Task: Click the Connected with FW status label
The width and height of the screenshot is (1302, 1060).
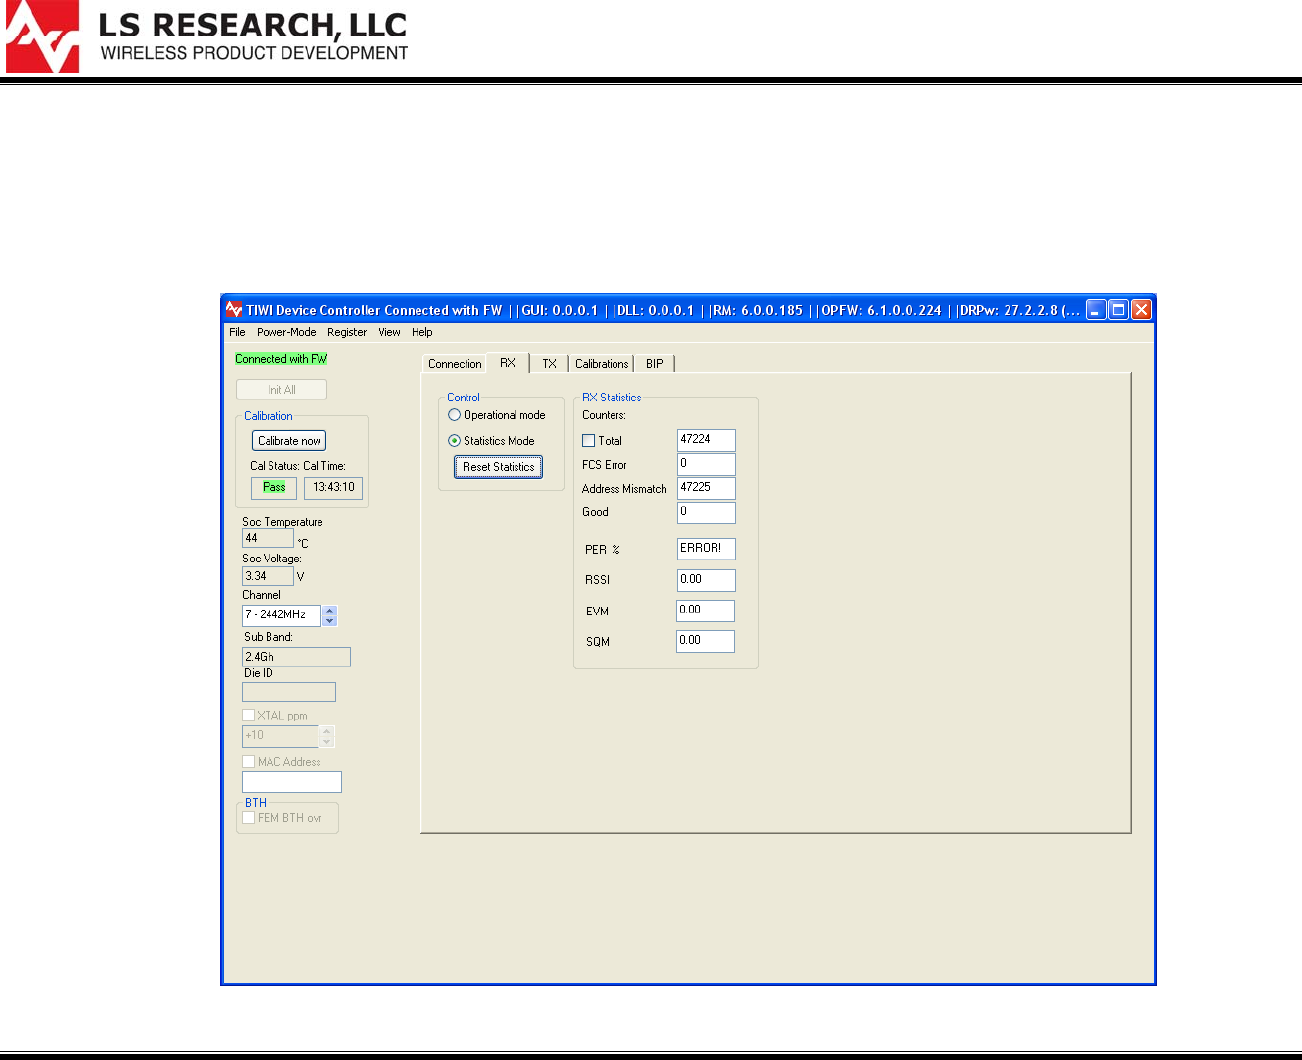Action: coord(281,359)
